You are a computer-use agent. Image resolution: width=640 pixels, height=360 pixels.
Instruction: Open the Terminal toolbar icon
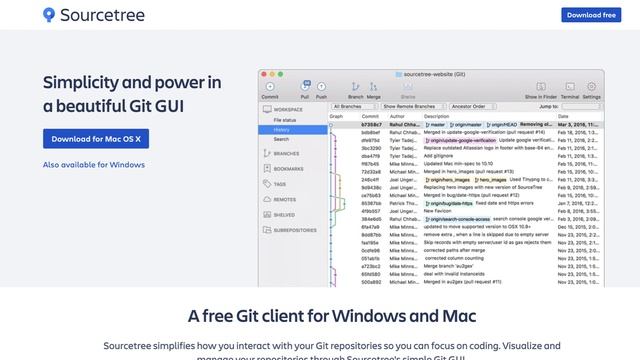(570, 87)
